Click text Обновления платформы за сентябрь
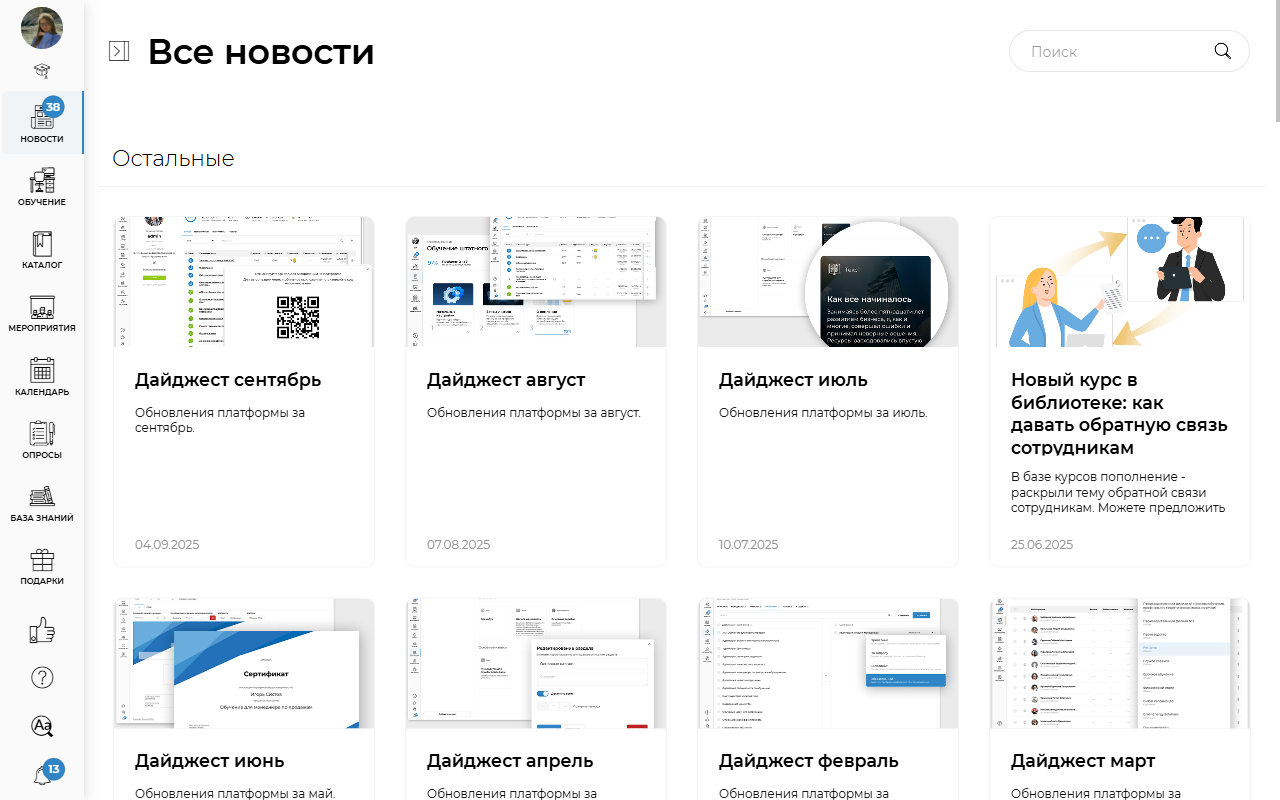The width and height of the screenshot is (1280, 800). (220, 420)
